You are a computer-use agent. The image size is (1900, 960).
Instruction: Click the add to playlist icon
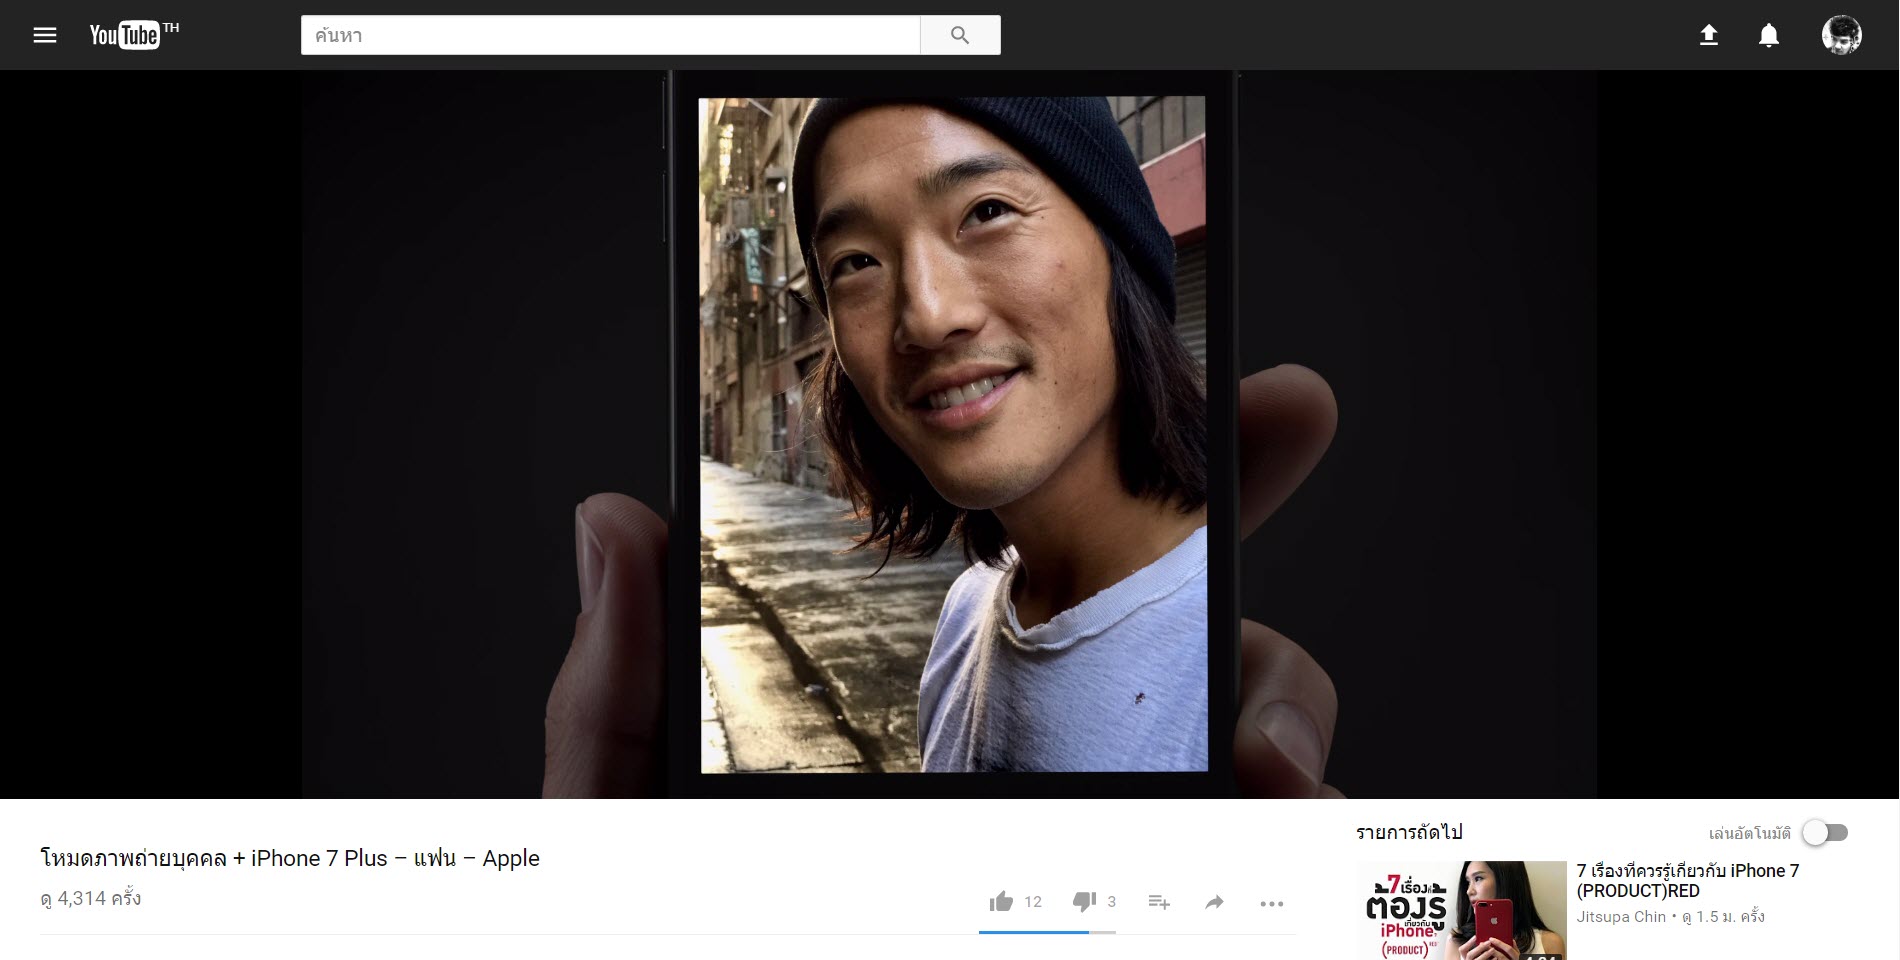coord(1159,902)
